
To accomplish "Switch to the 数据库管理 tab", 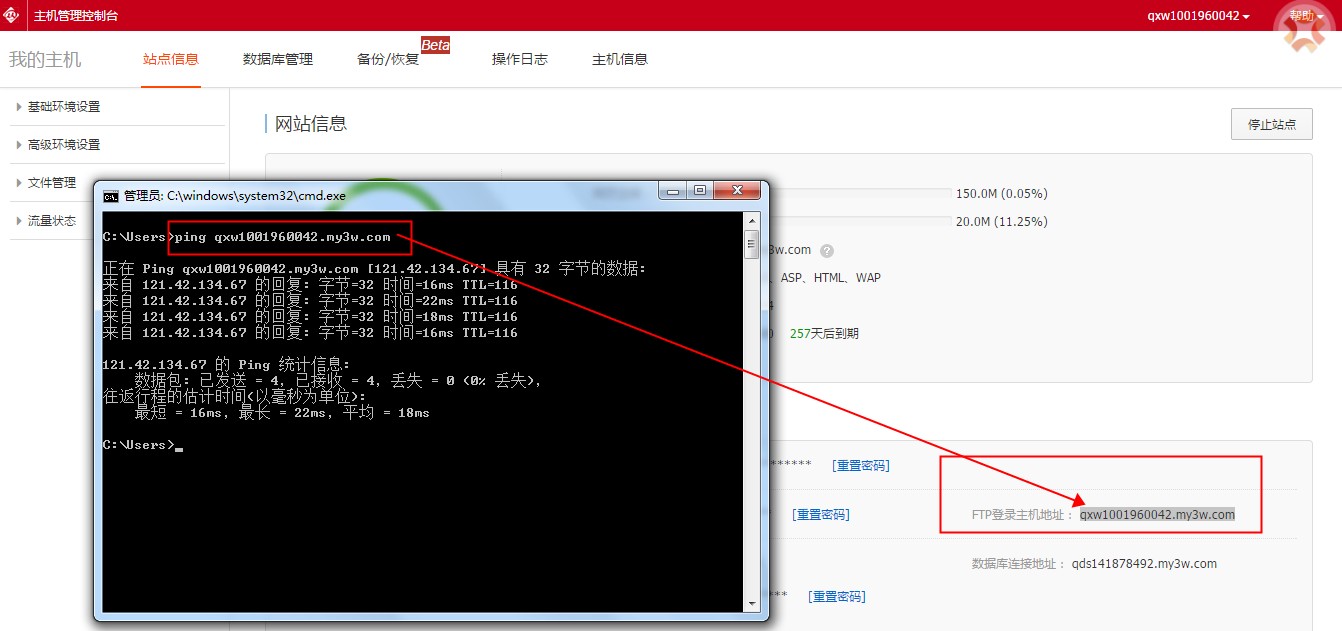I will [278, 59].
